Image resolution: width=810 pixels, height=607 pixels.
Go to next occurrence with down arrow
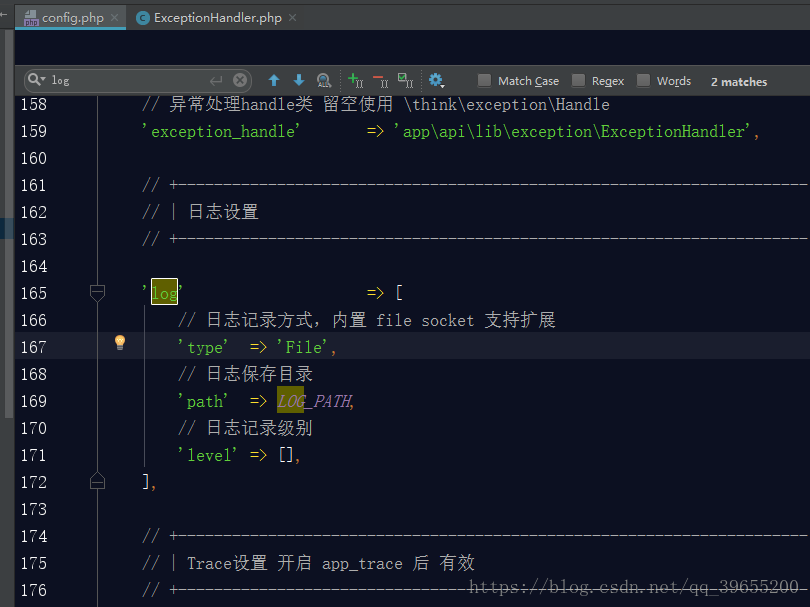(299, 80)
